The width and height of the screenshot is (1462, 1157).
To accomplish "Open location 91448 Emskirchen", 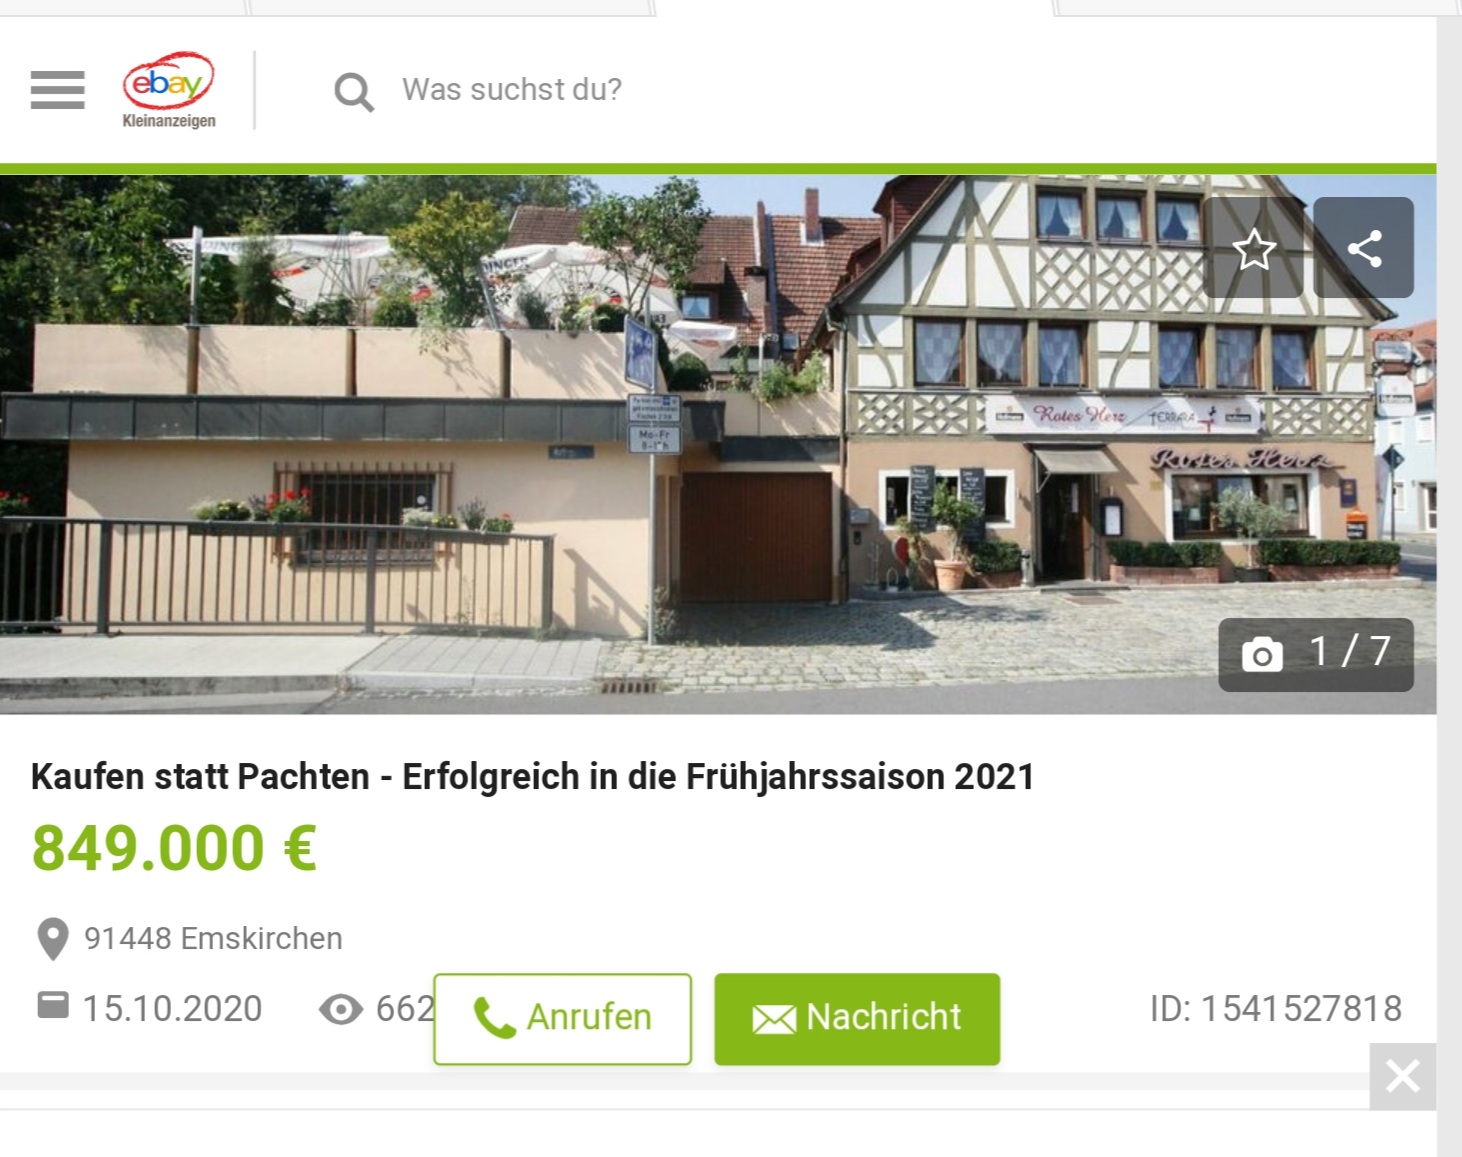I will coord(213,938).
